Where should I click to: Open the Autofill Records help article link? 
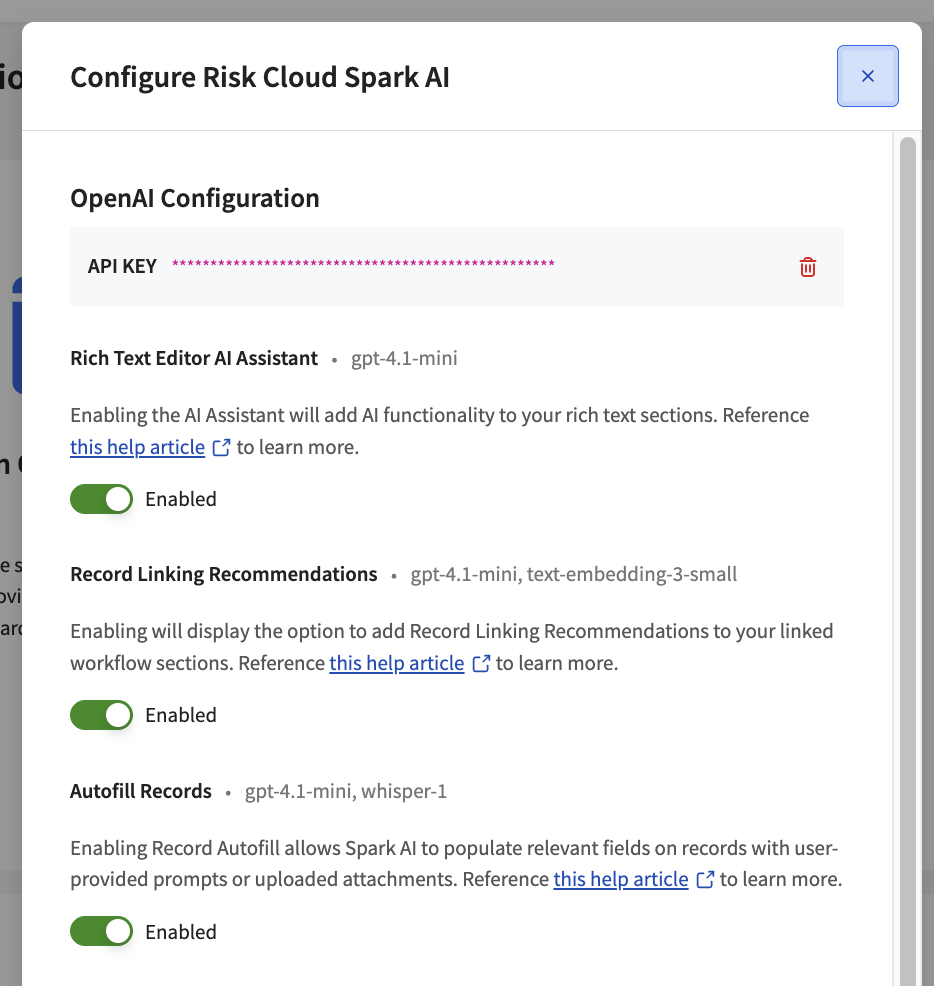point(621,880)
